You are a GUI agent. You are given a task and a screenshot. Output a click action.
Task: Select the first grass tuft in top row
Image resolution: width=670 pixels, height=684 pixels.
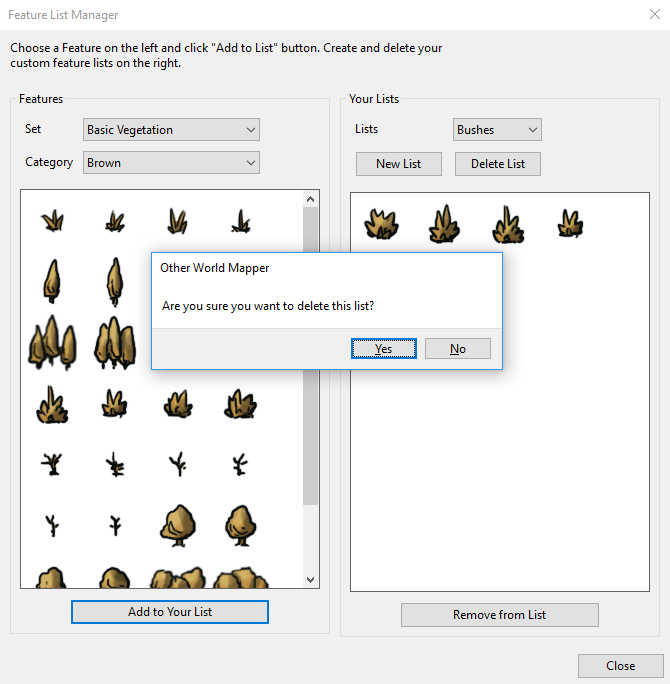pos(52,221)
